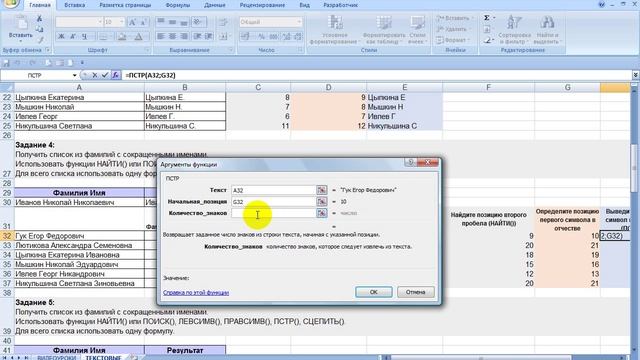The image size is (640, 360).
Task: Align cell text left
Action: point(161,37)
